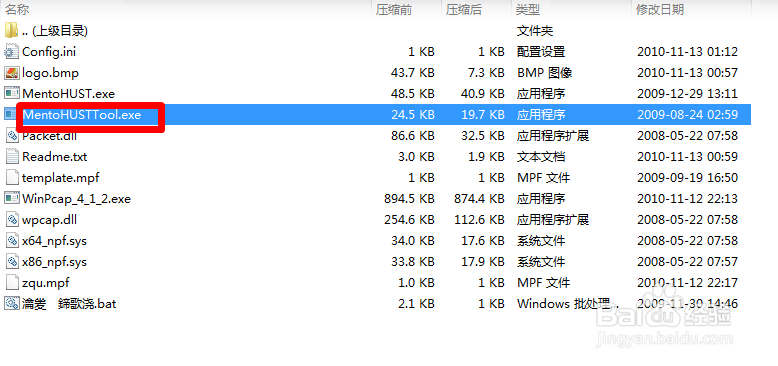Click the 2010-11-13 00:59 date cell
The width and height of the screenshot is (778, 366).
(x=687, y=157)
